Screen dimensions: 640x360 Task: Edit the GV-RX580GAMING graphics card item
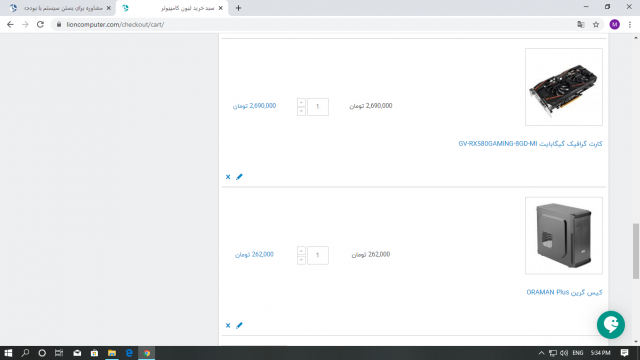coord(239,177)
